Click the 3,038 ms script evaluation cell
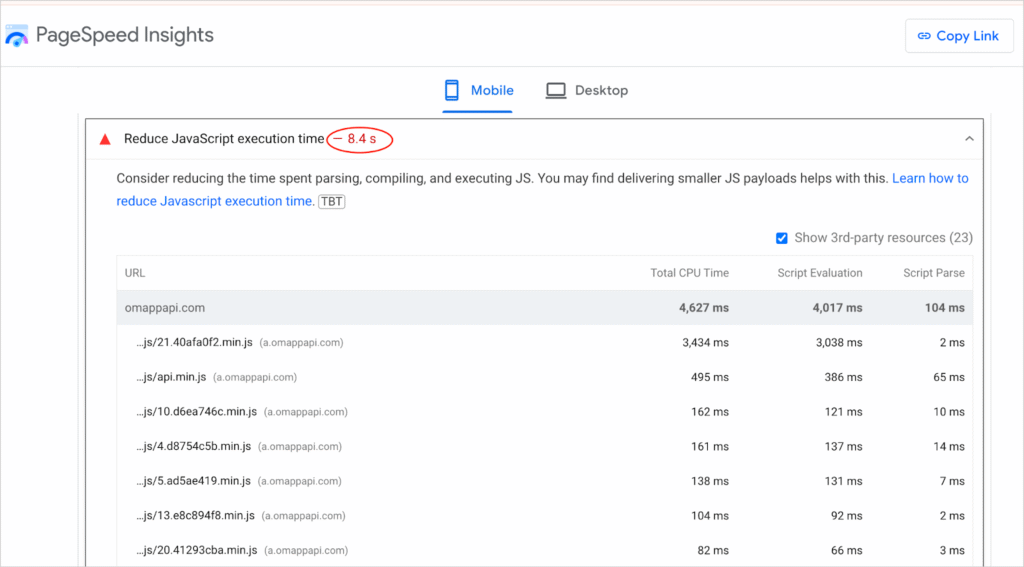Image resolution: width=1024 pixels, height=567 pixels. (839, 342)
